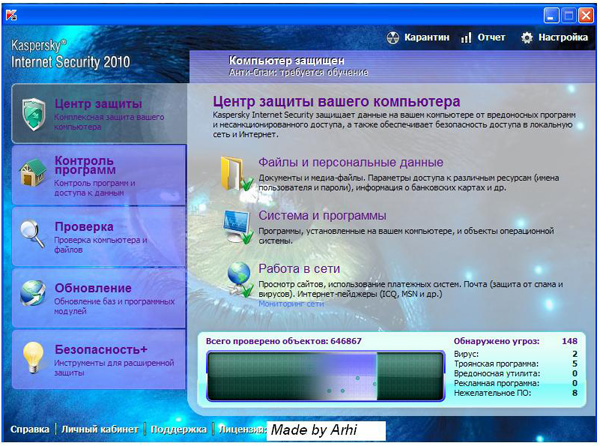Click the gear Settings icon
600x446 pixels.
527,37
